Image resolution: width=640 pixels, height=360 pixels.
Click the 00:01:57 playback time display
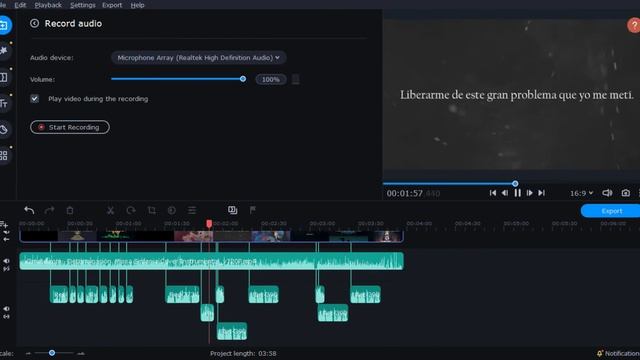point(413,193)
